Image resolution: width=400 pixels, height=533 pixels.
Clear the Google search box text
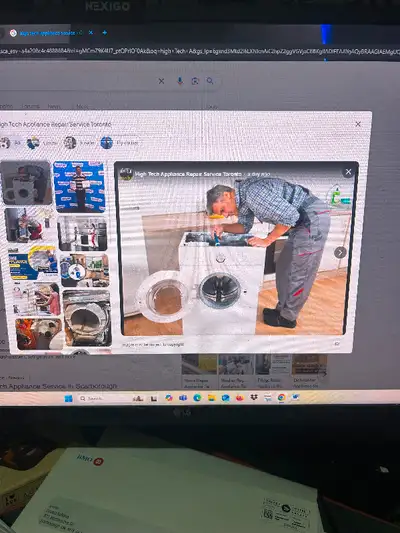pyautogui.click(x=161, y=81)
